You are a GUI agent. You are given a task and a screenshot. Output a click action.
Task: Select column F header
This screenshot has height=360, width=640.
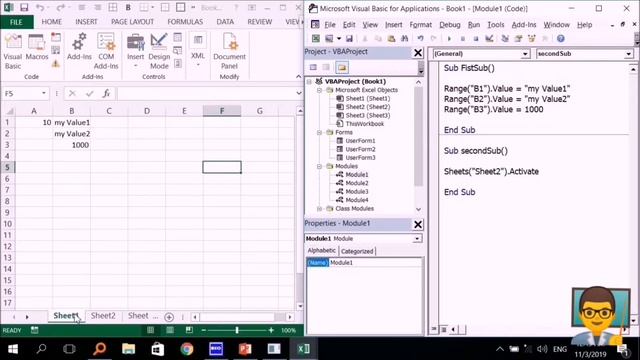click(222, 111)
